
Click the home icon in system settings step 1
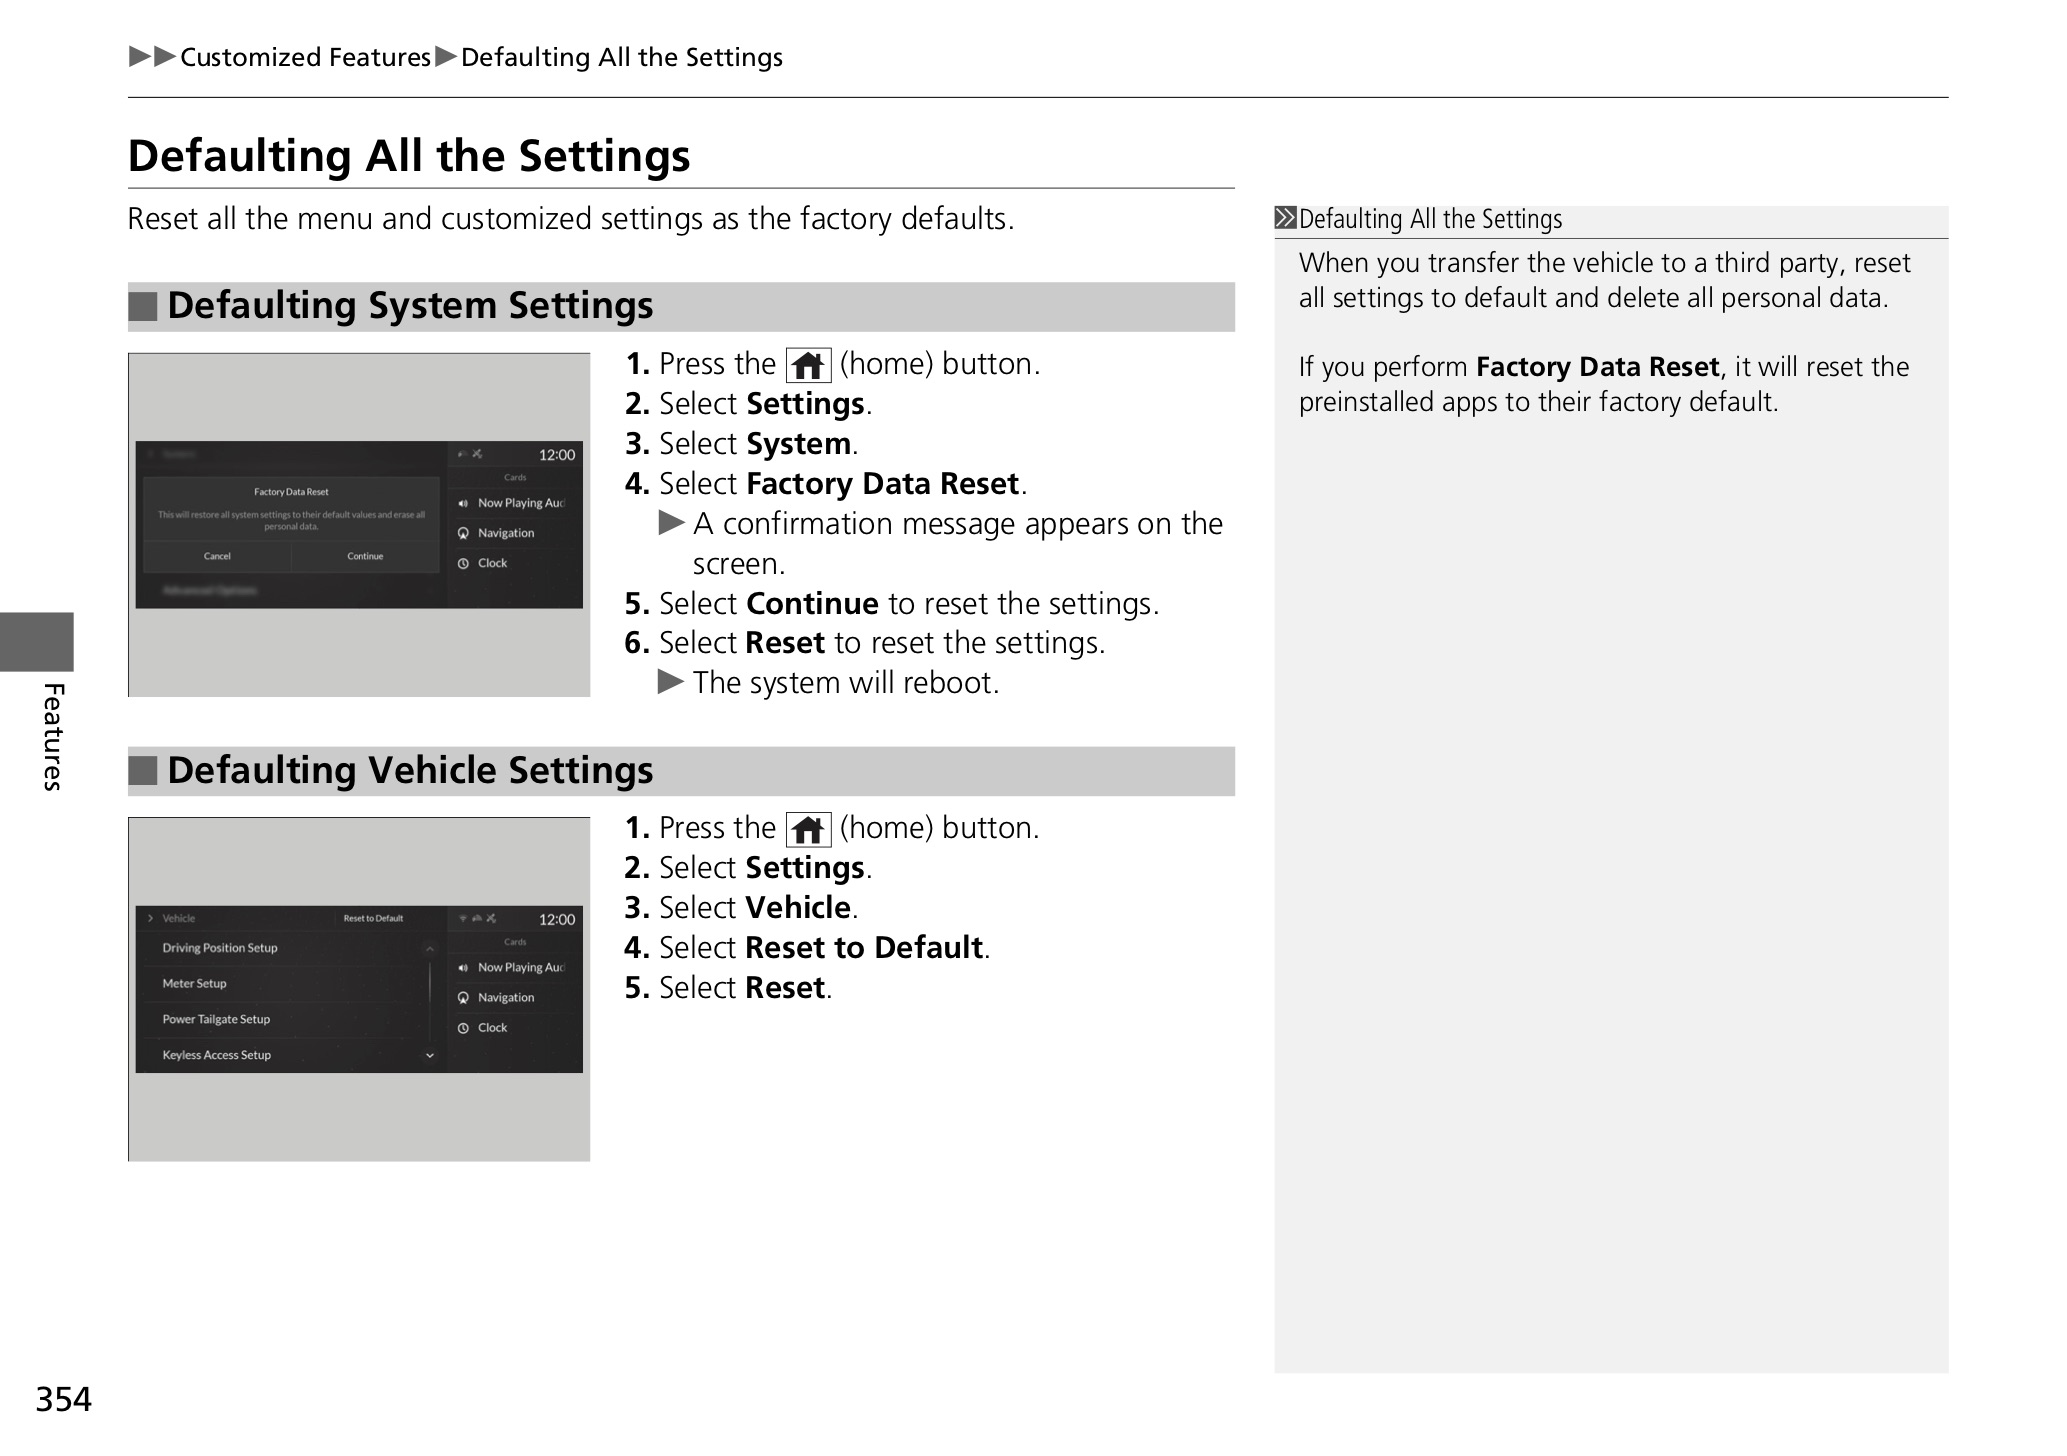808,366
